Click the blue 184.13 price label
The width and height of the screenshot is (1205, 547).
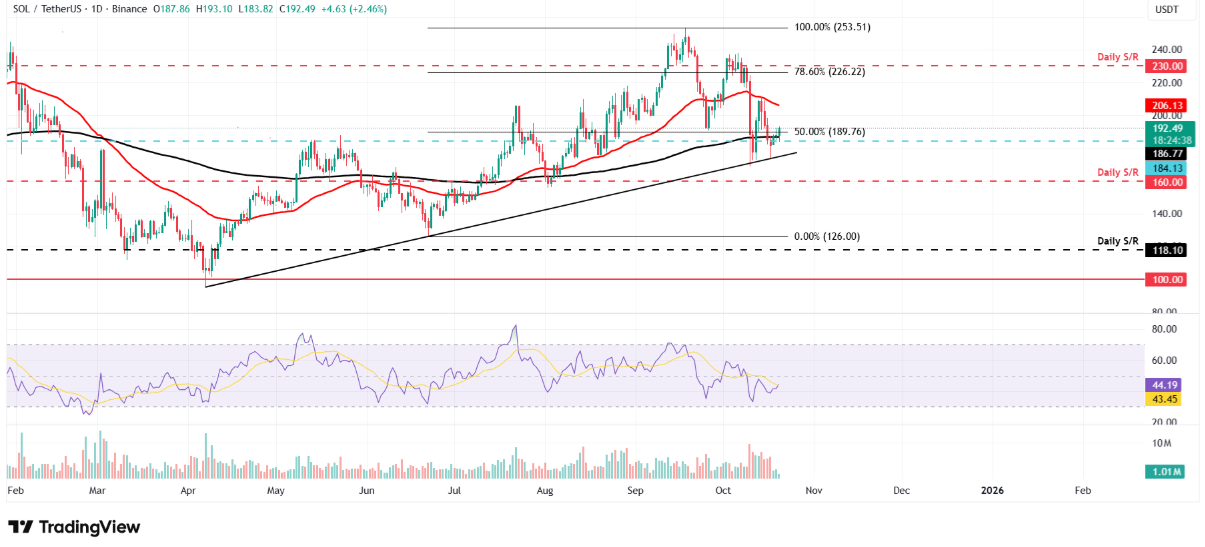point(1166,168)
